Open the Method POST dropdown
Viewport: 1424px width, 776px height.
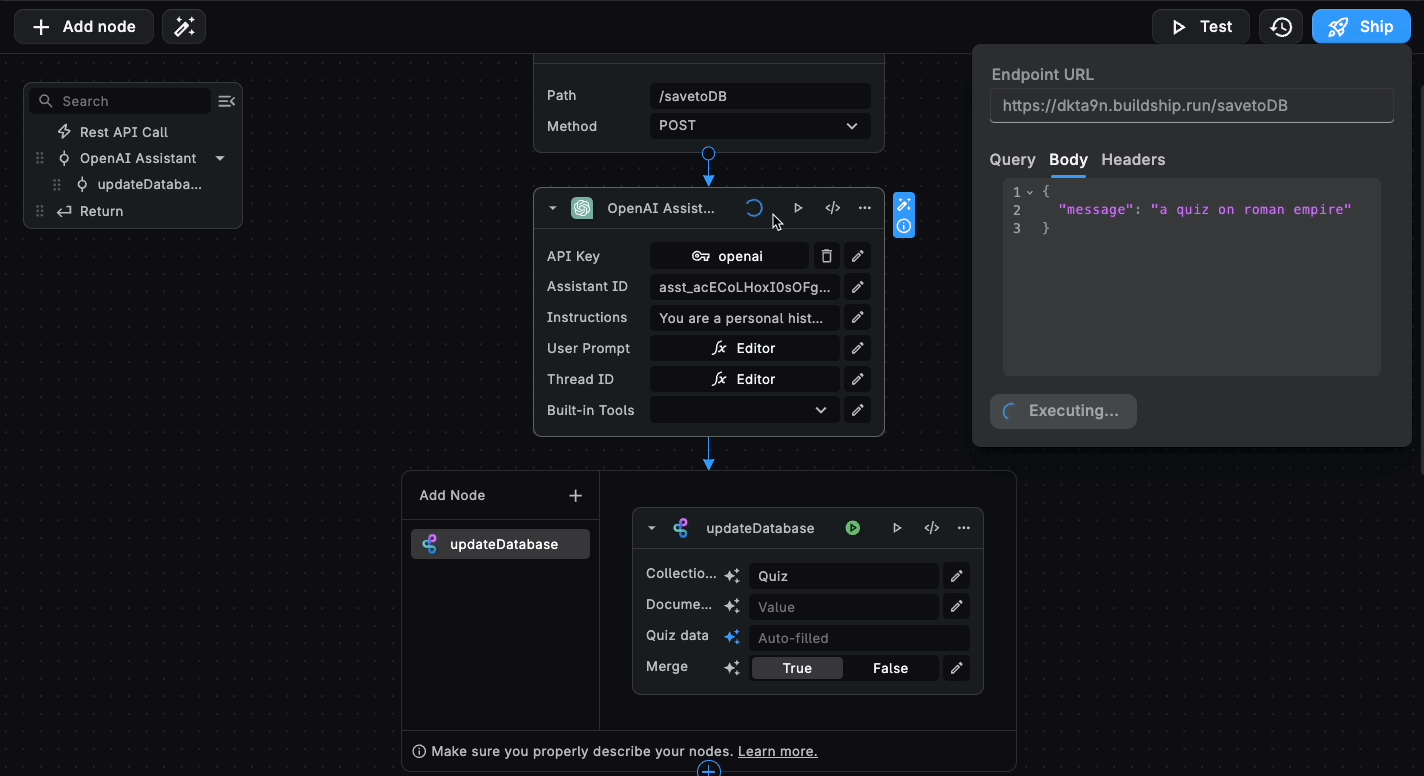[759, 126]
